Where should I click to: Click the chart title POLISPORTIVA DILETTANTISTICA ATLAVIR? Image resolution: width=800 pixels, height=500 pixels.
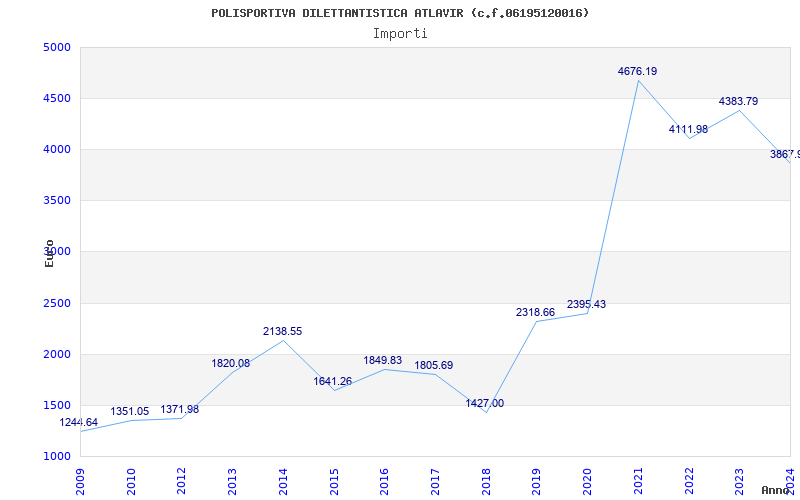(400, 13)
